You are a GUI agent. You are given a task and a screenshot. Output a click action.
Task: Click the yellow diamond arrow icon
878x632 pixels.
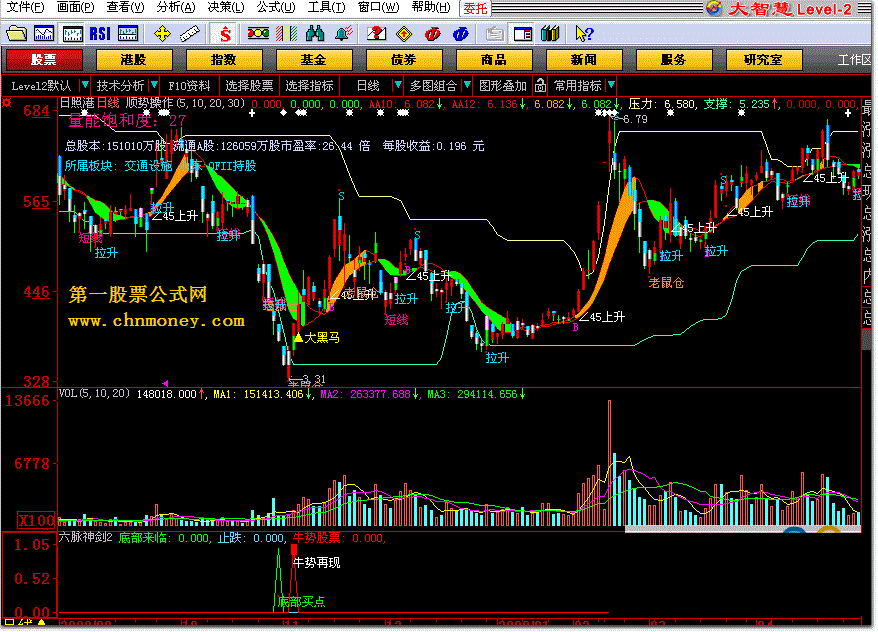coord(404,34)
